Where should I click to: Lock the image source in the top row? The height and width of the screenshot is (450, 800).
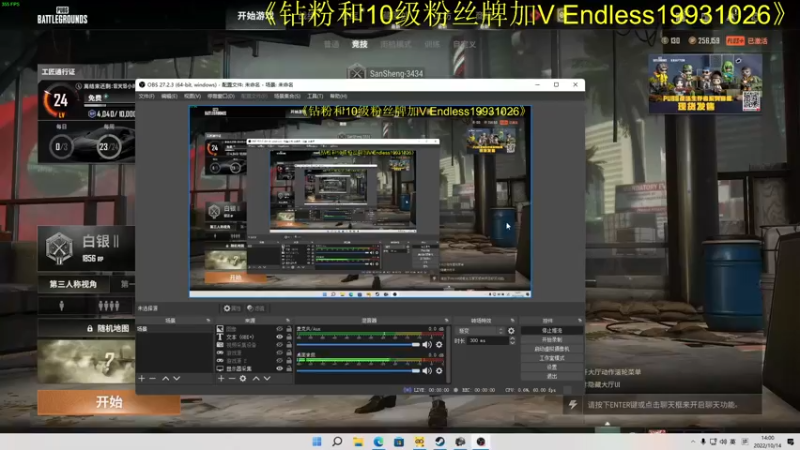289,329
